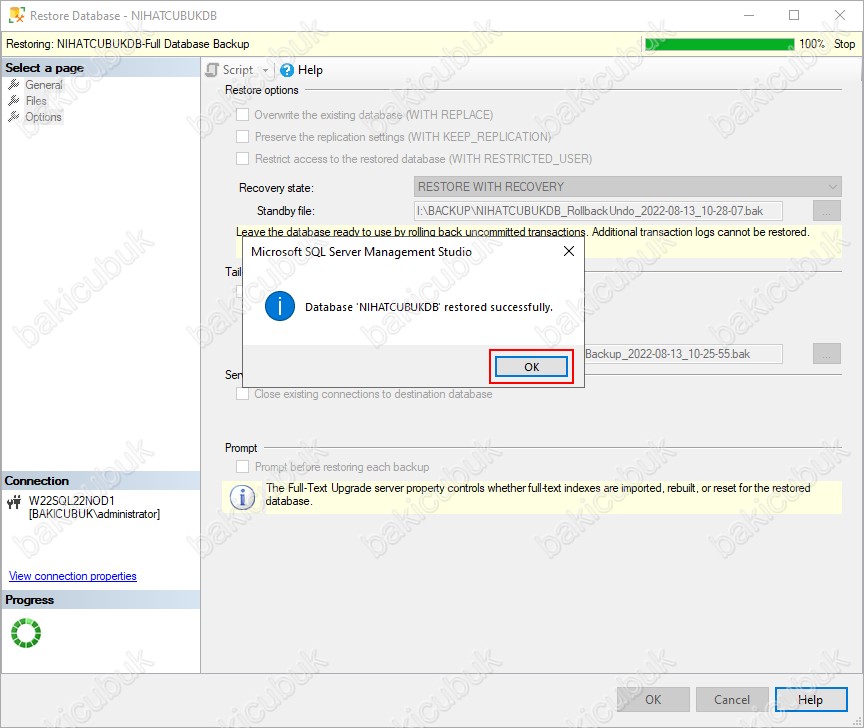
Task: Open the Recovery state dropdown
Action: pyautogui.click(x=628, y=186)
